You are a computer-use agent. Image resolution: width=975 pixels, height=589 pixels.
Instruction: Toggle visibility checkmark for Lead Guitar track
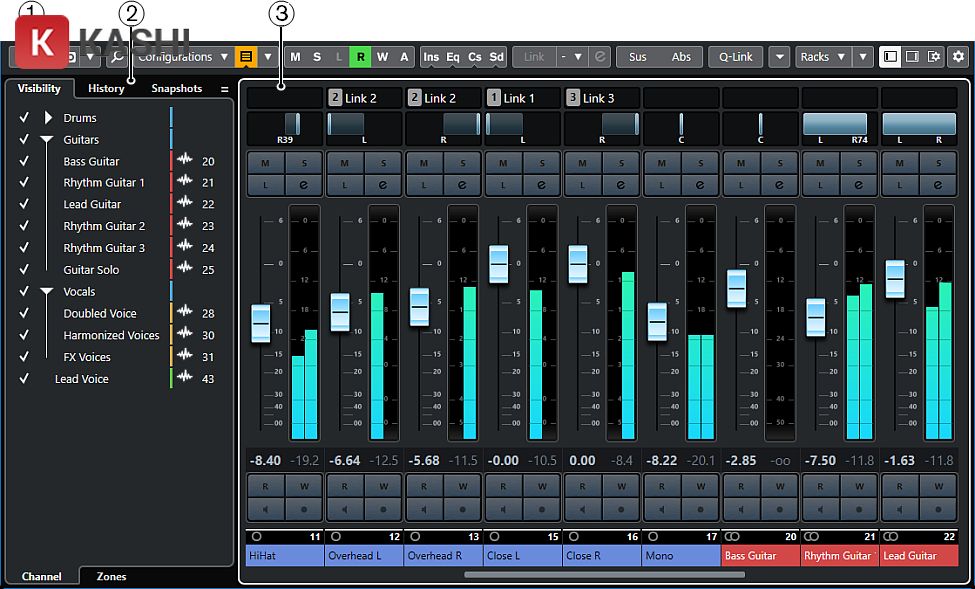25,203
